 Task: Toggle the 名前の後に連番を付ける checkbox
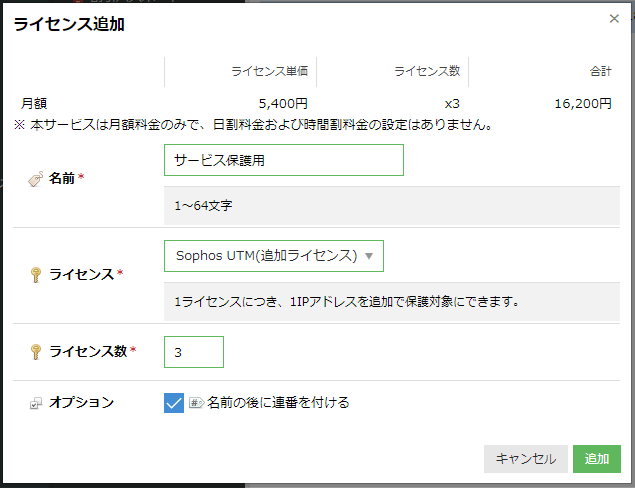point(174,403)
